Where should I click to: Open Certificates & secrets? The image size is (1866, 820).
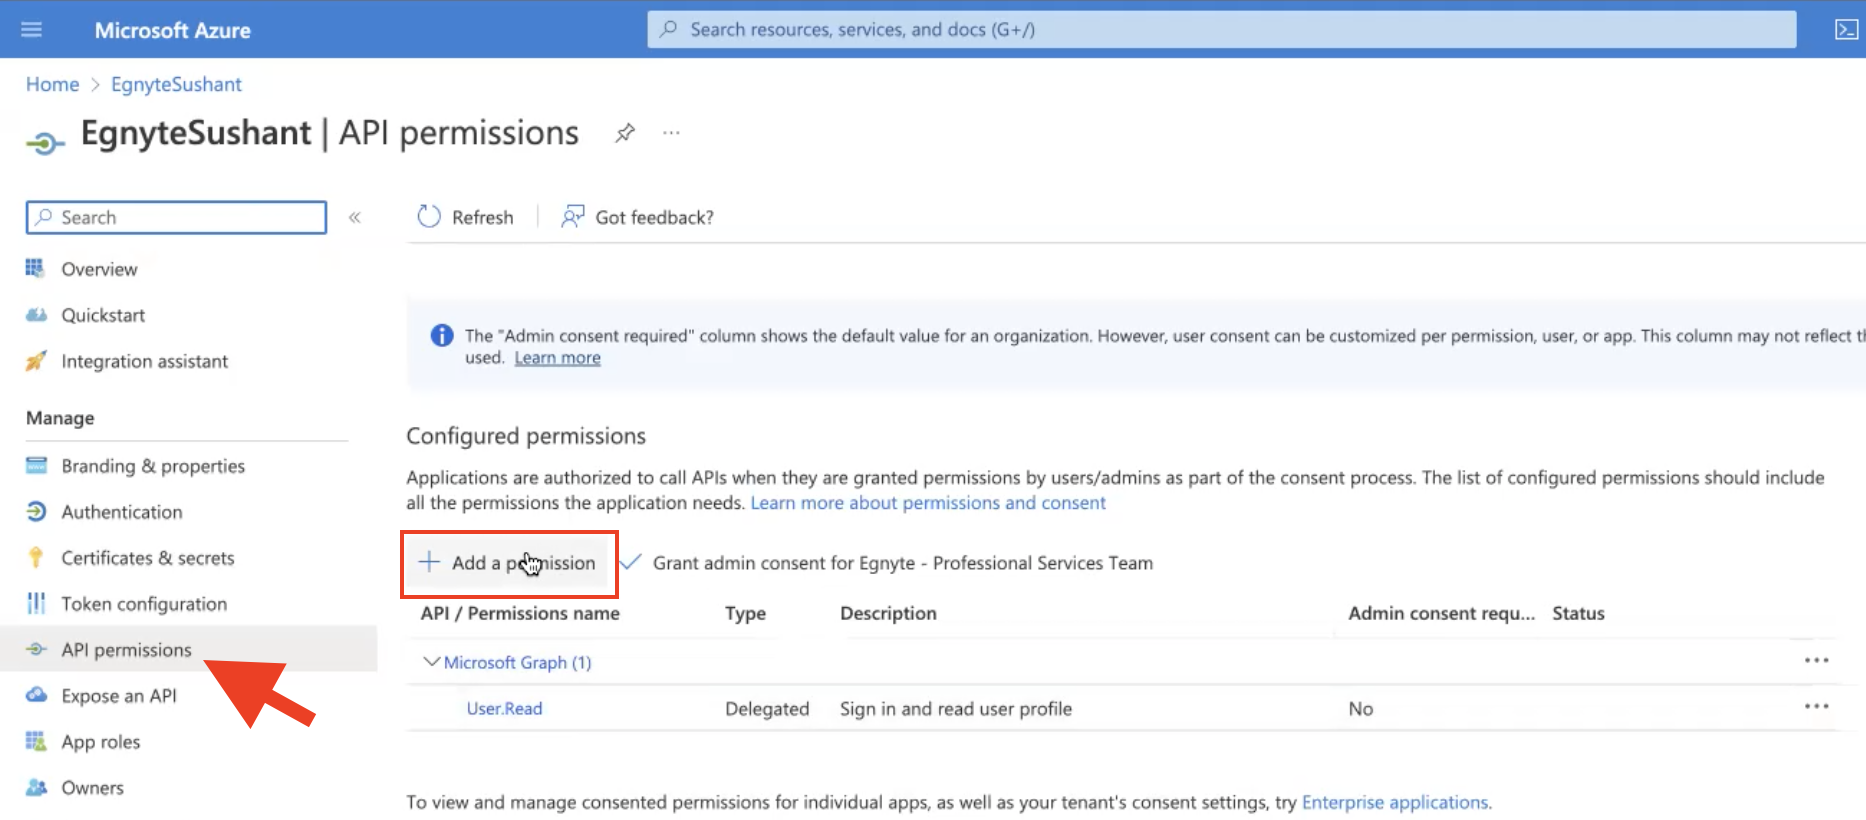(x=148, y=558)
